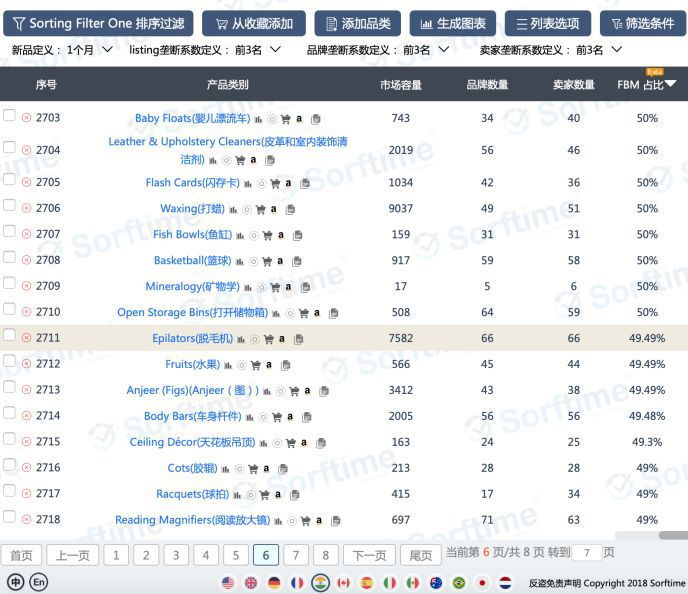The height and width of the screenshot is (594, 688).
Task: Switch language to English with En icon
Action: tap(39, 582)
